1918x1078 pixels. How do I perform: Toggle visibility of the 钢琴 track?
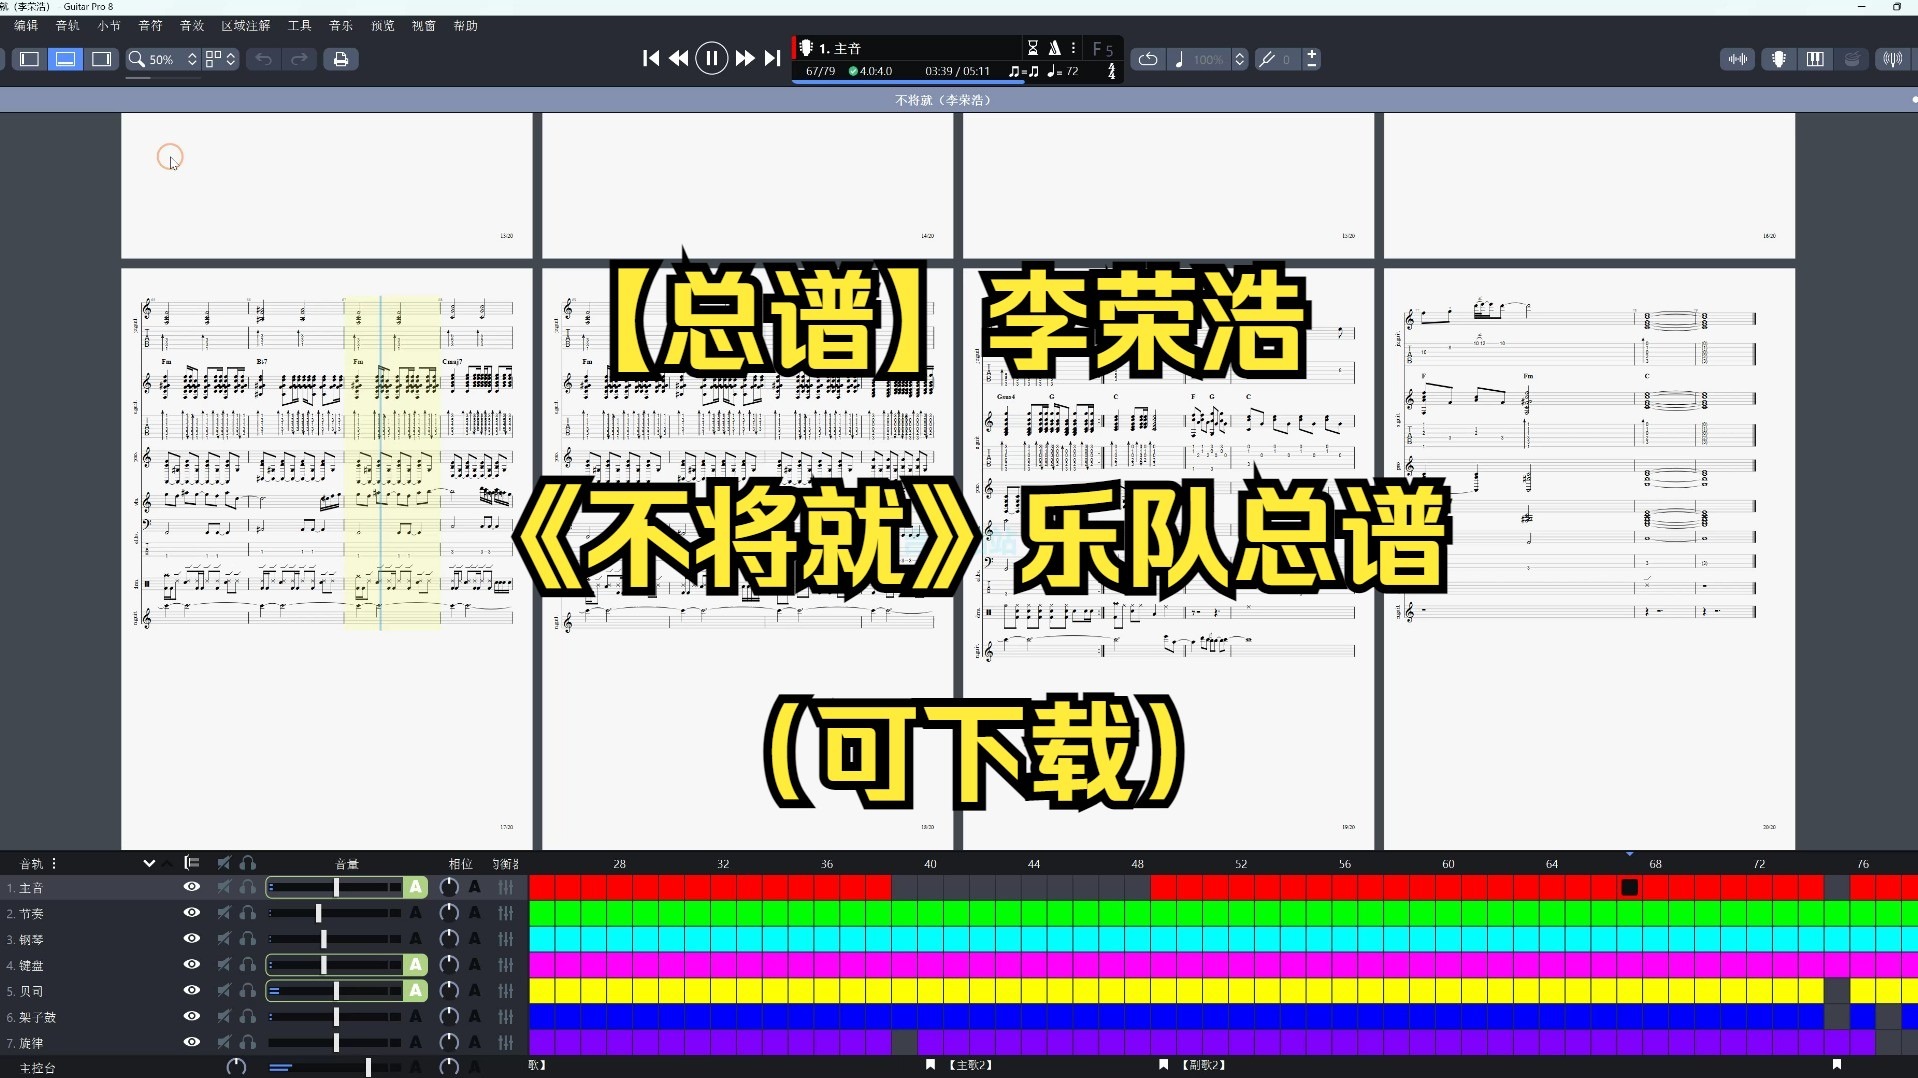click(x=190, y=939)
